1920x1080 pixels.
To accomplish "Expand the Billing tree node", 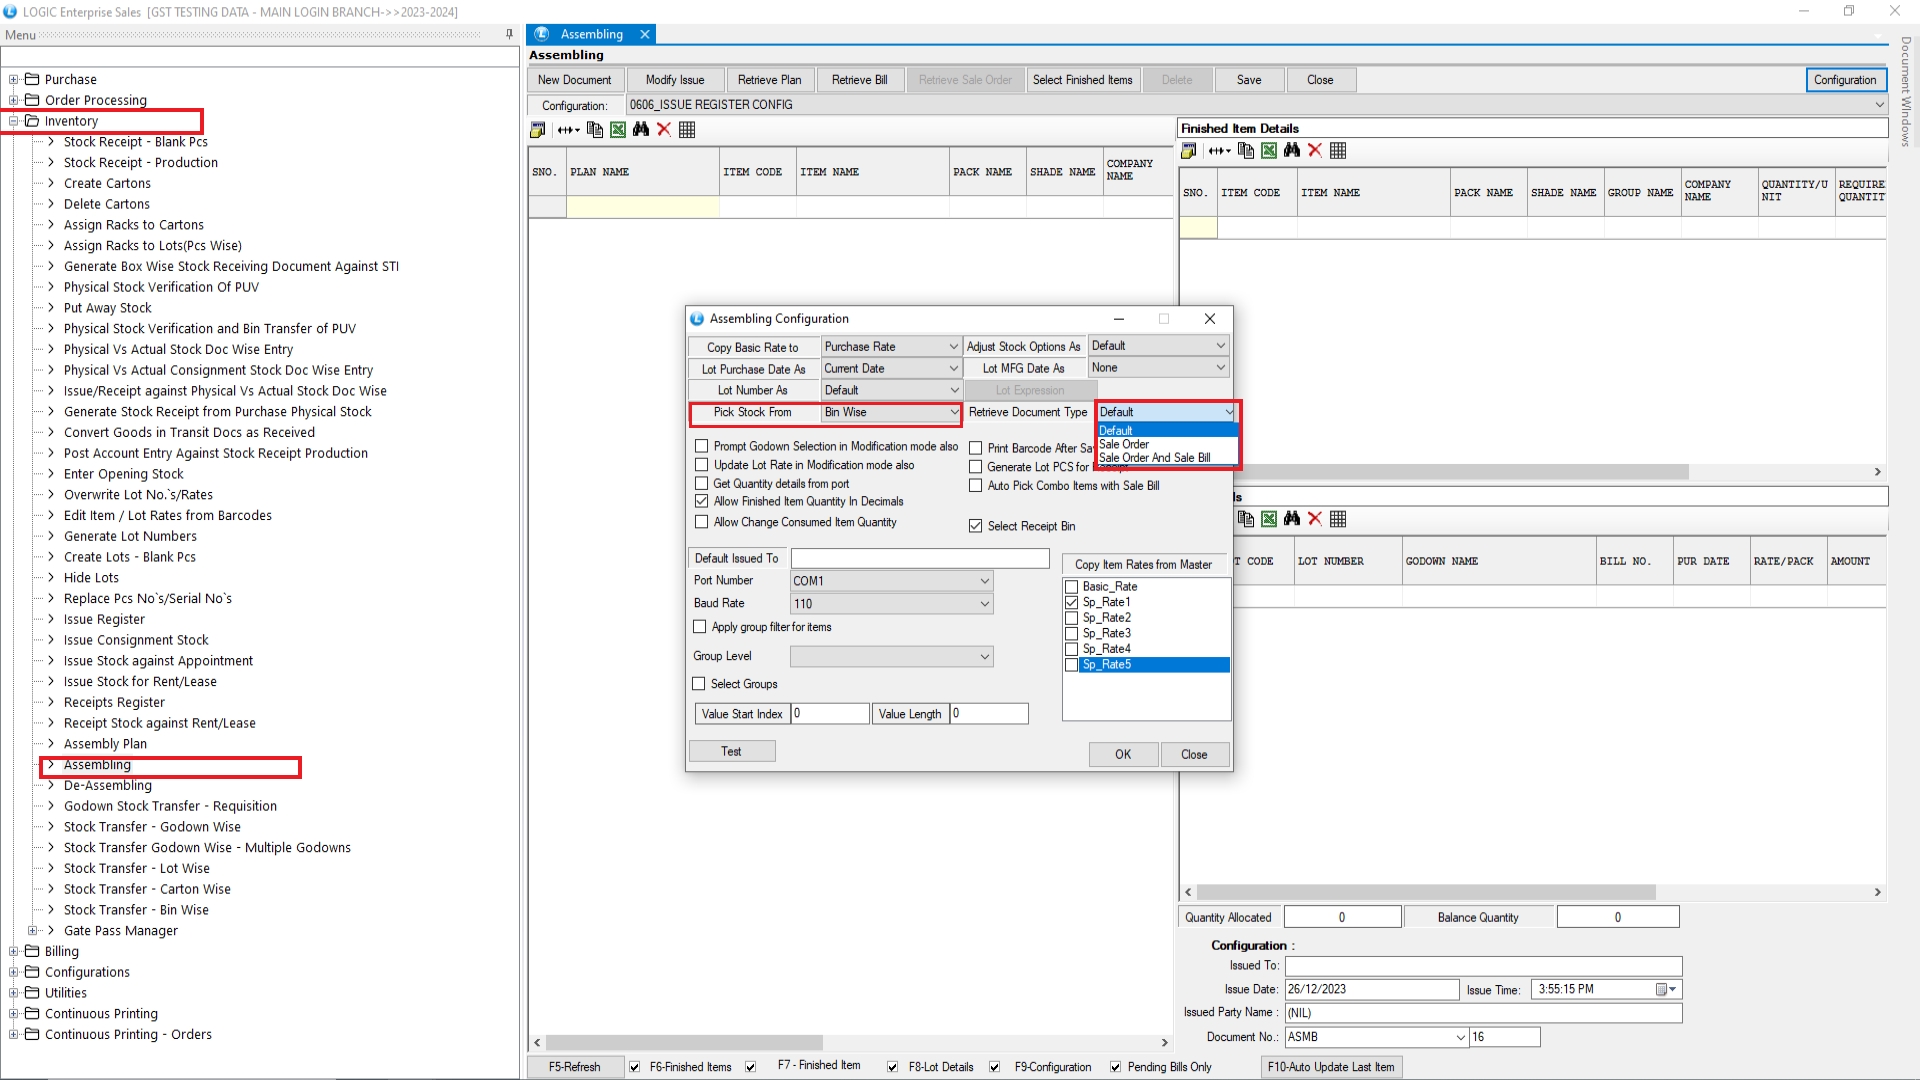I will (14, 952).
